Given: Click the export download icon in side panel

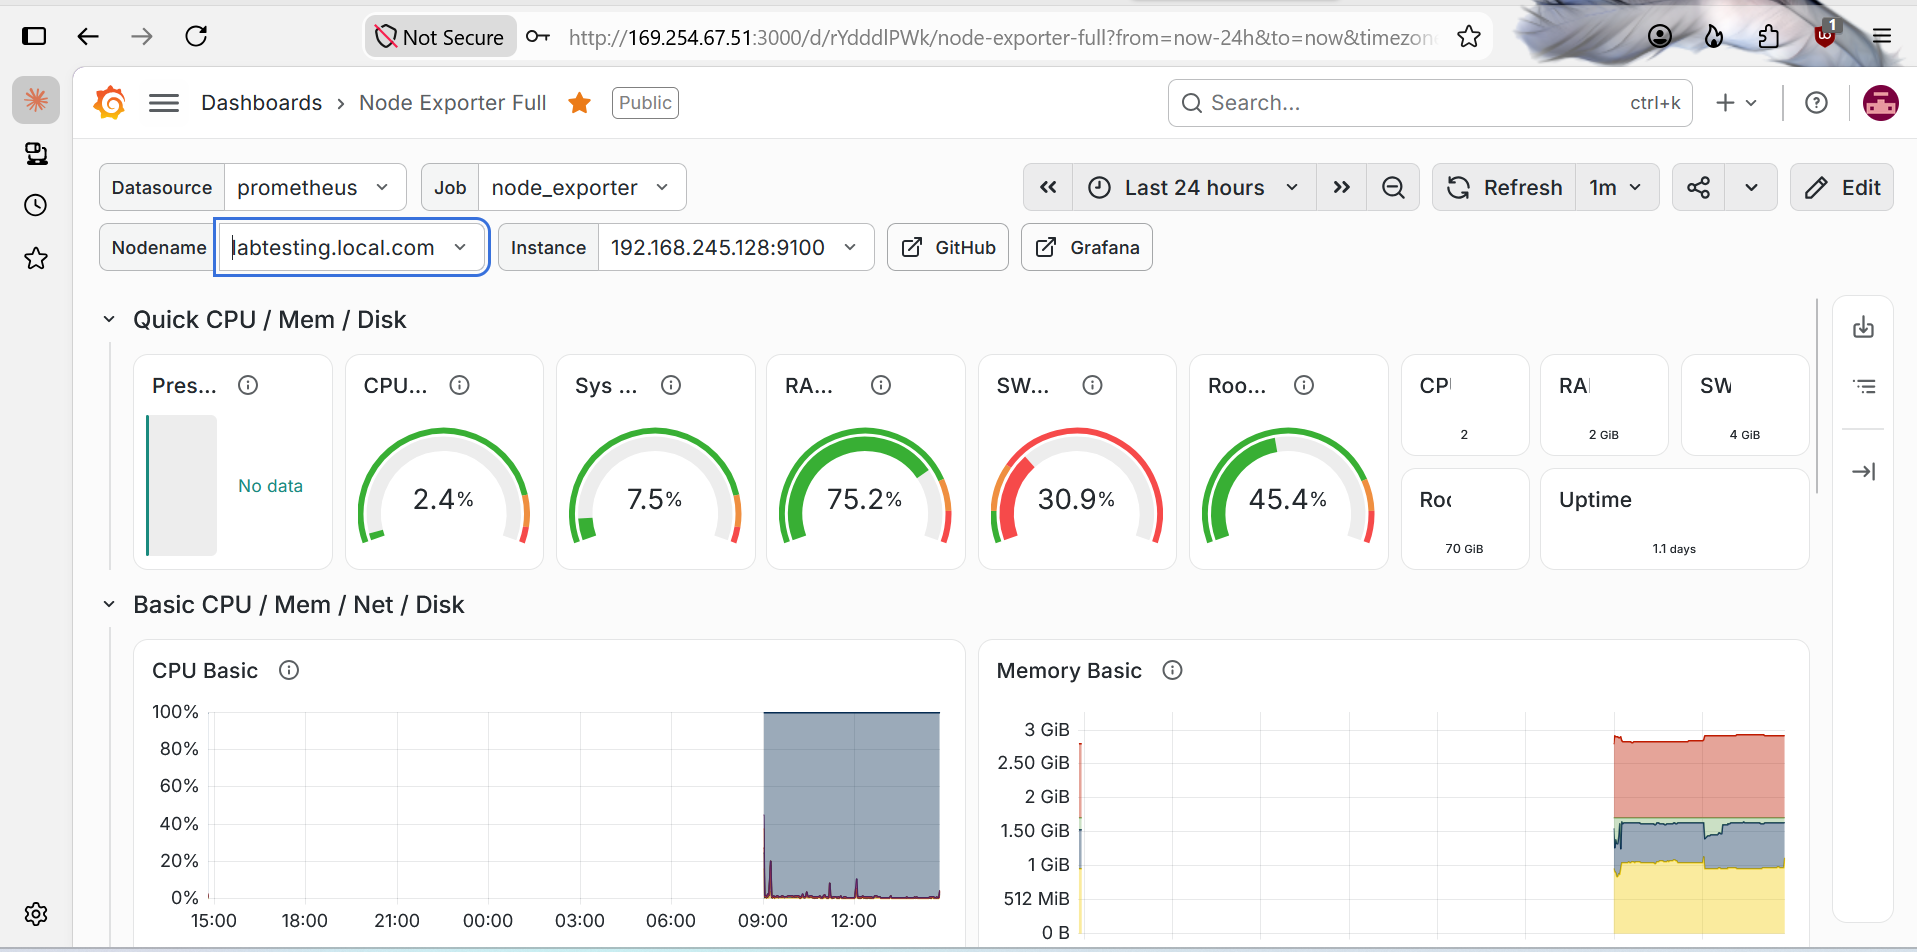Looking at the screenshot, I should click(x=1863, y=328).
